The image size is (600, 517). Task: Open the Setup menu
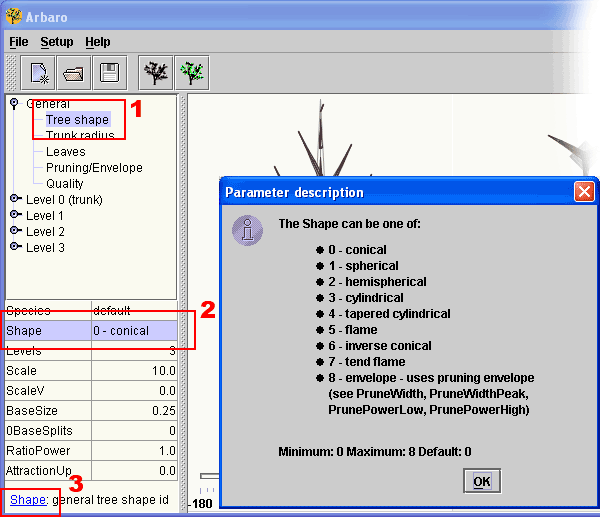(x=56, y=42)
